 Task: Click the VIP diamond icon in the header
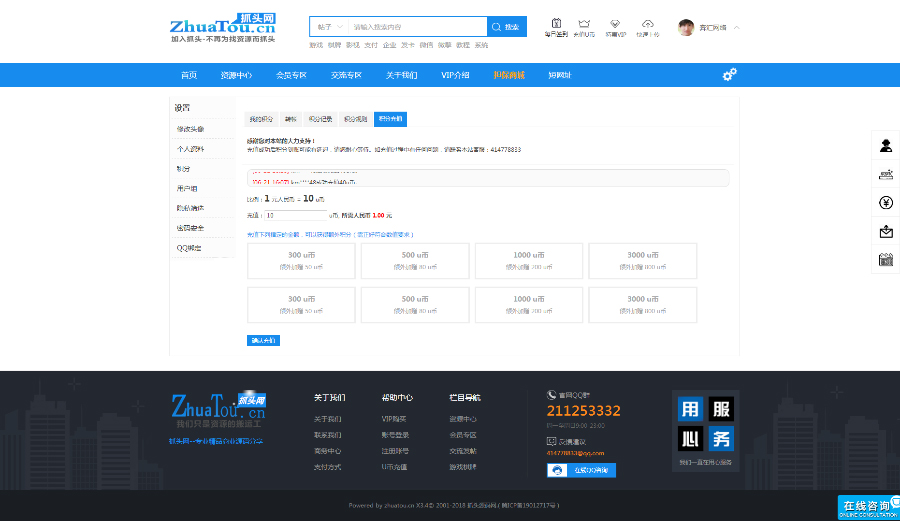pyautogui.click(x=616, y=23)
